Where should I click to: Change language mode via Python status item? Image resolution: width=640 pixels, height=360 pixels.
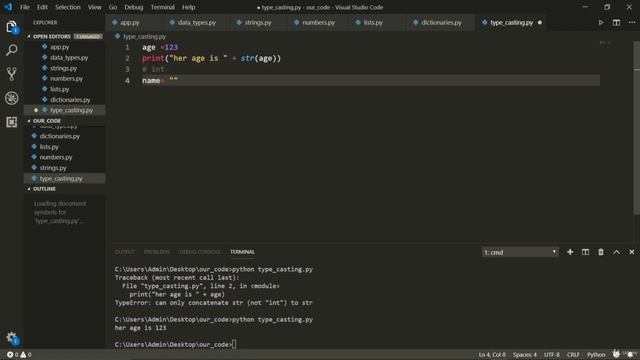[596, 354]
